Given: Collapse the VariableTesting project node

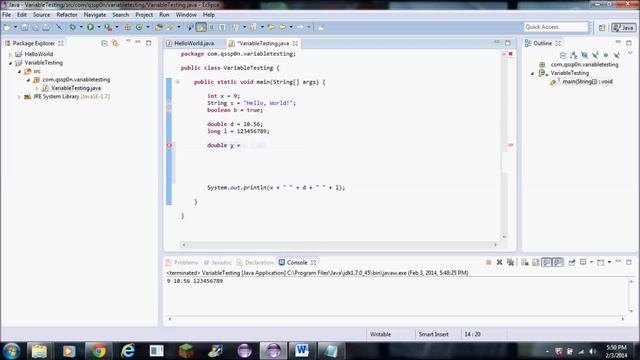Looking at the screenshot, I should point(11,63).
